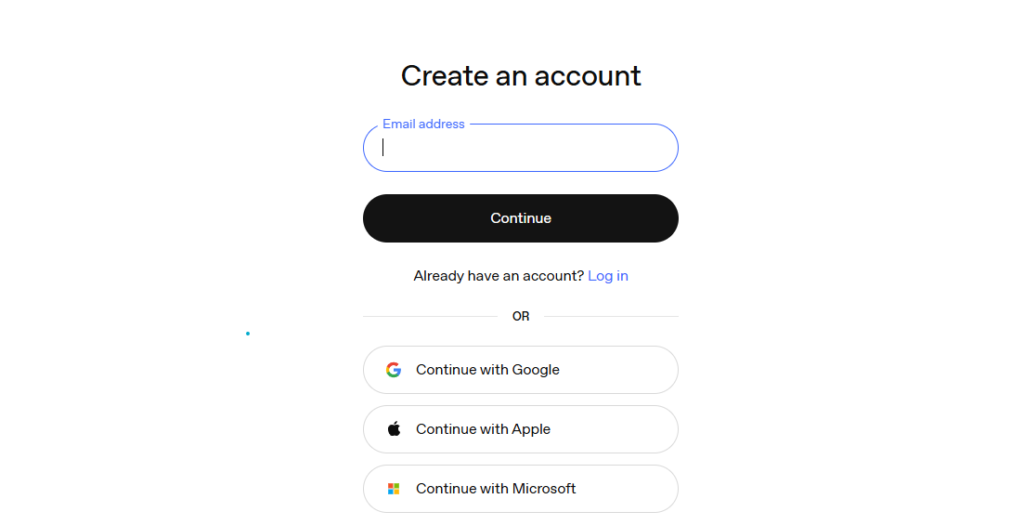Click the "Create an account" heading

pyautogui.click(x=521, y=76)
